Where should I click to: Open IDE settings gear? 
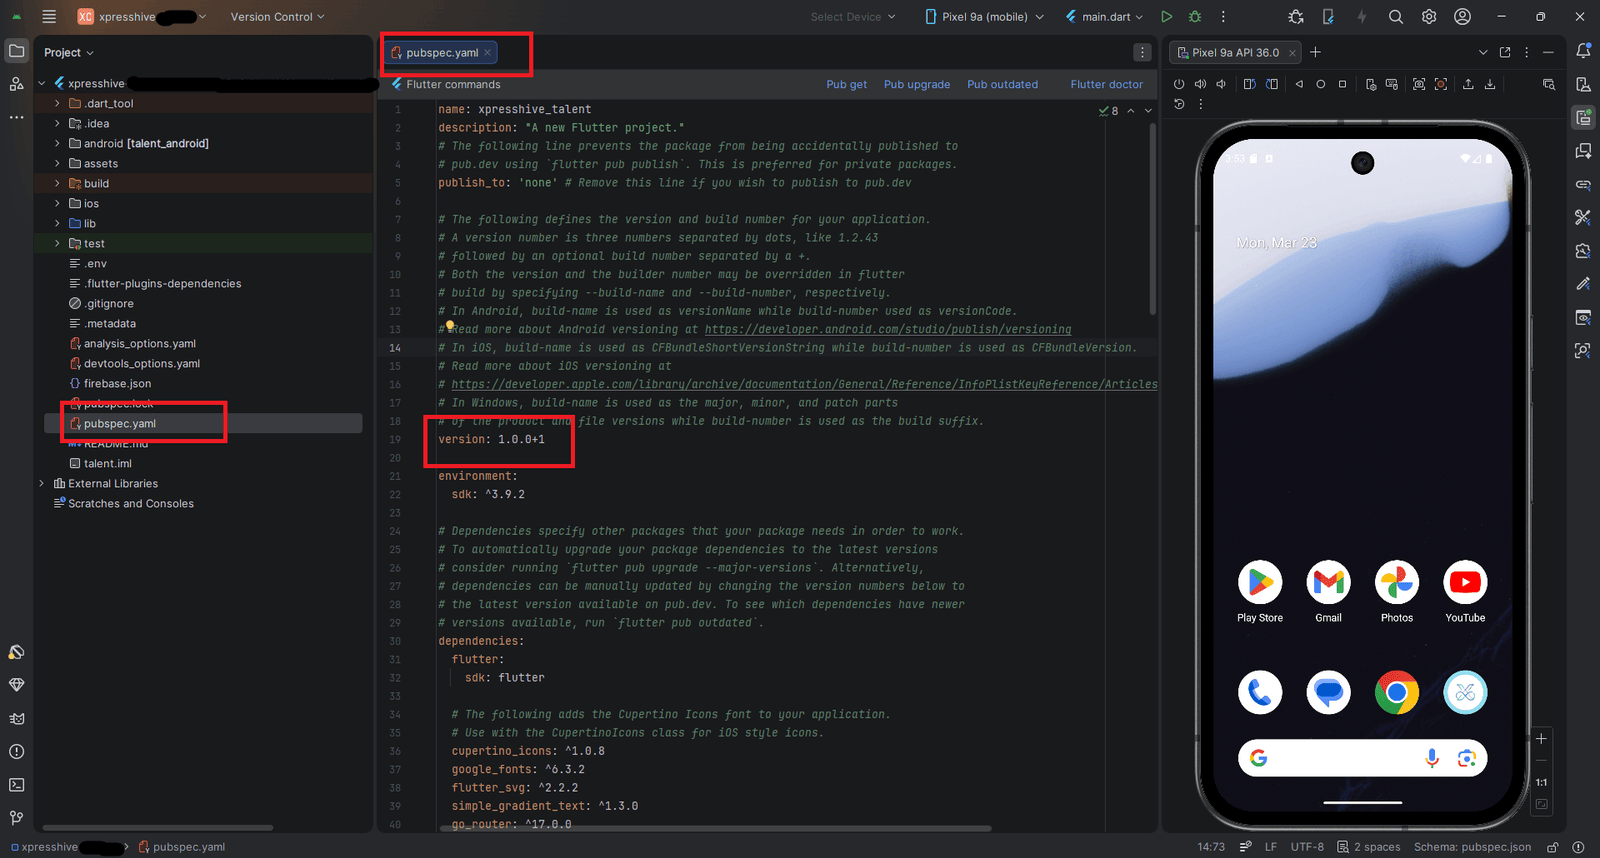click(x=1429, y=17)
